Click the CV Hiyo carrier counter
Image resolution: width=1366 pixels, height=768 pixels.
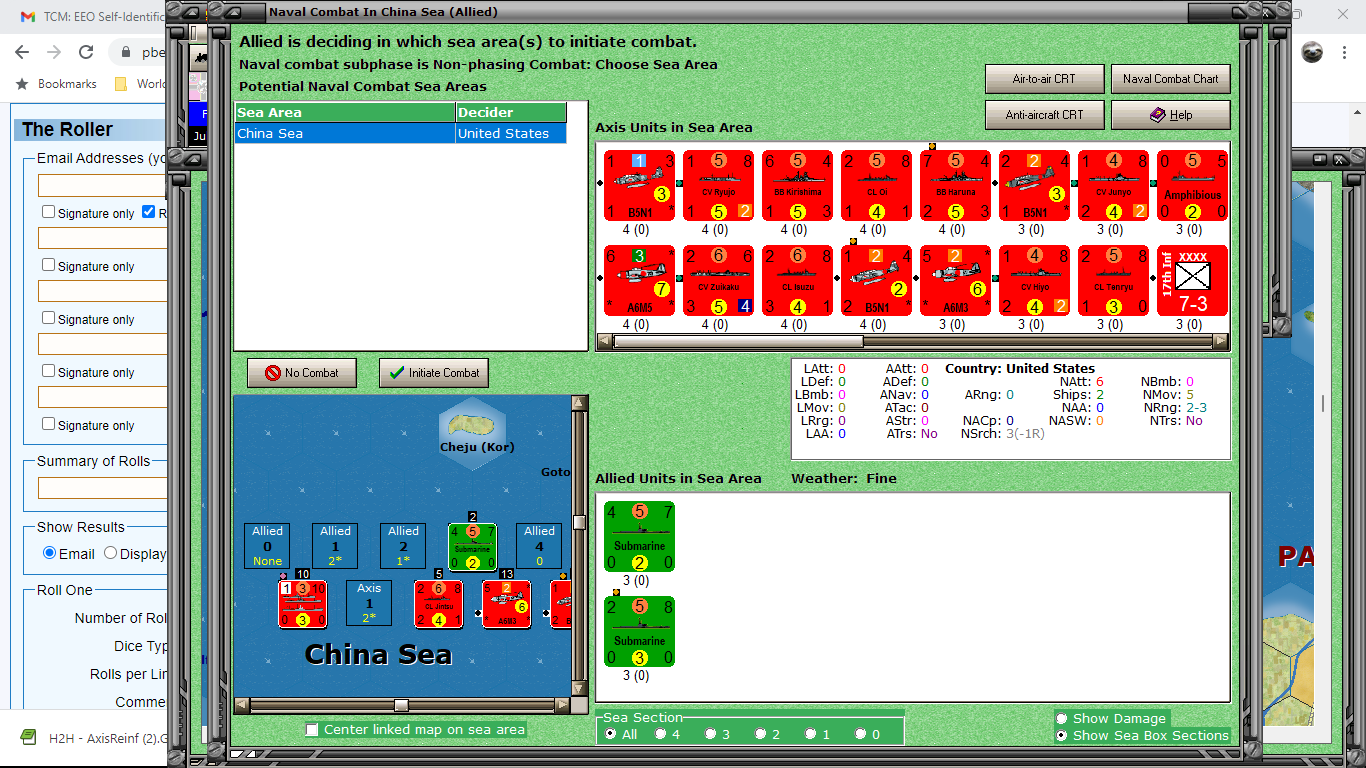click(x=1034, y=281)
